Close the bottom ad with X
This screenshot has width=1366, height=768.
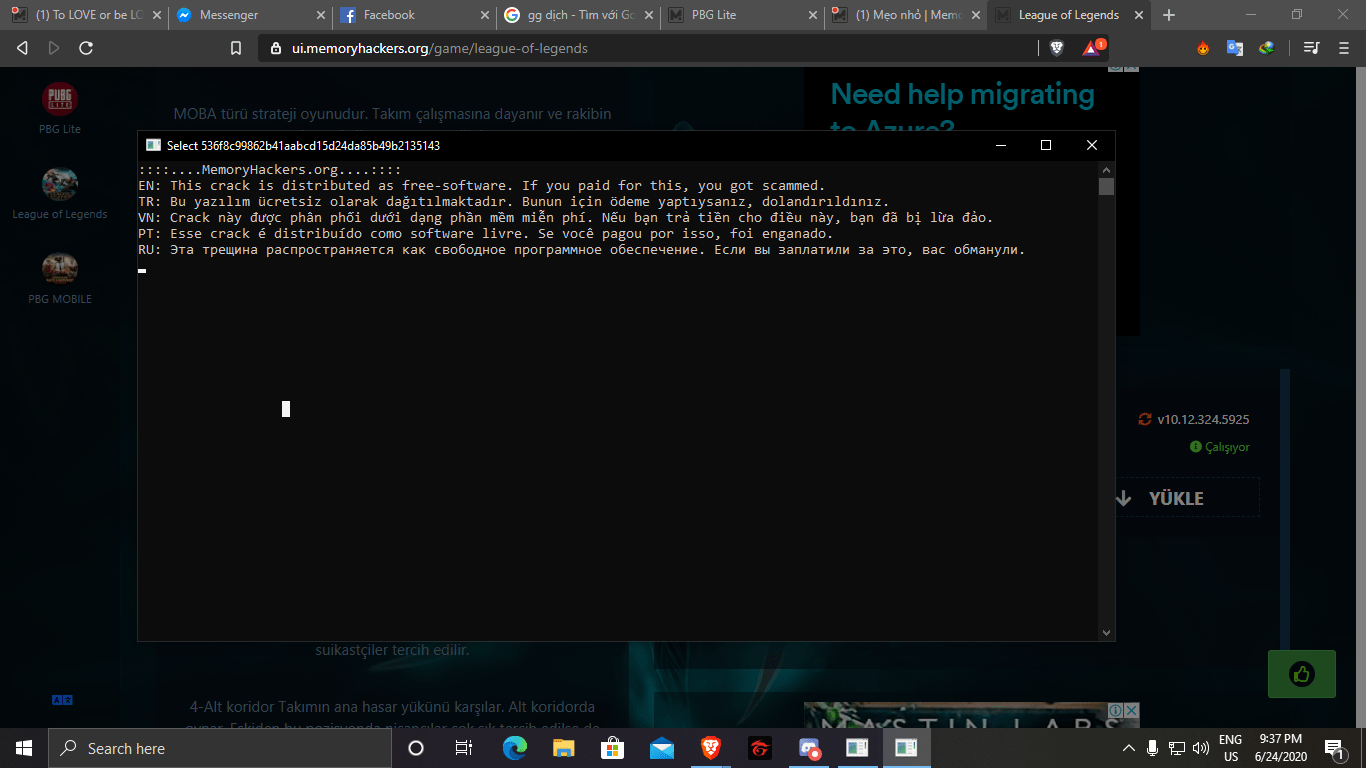[1132, 710]
